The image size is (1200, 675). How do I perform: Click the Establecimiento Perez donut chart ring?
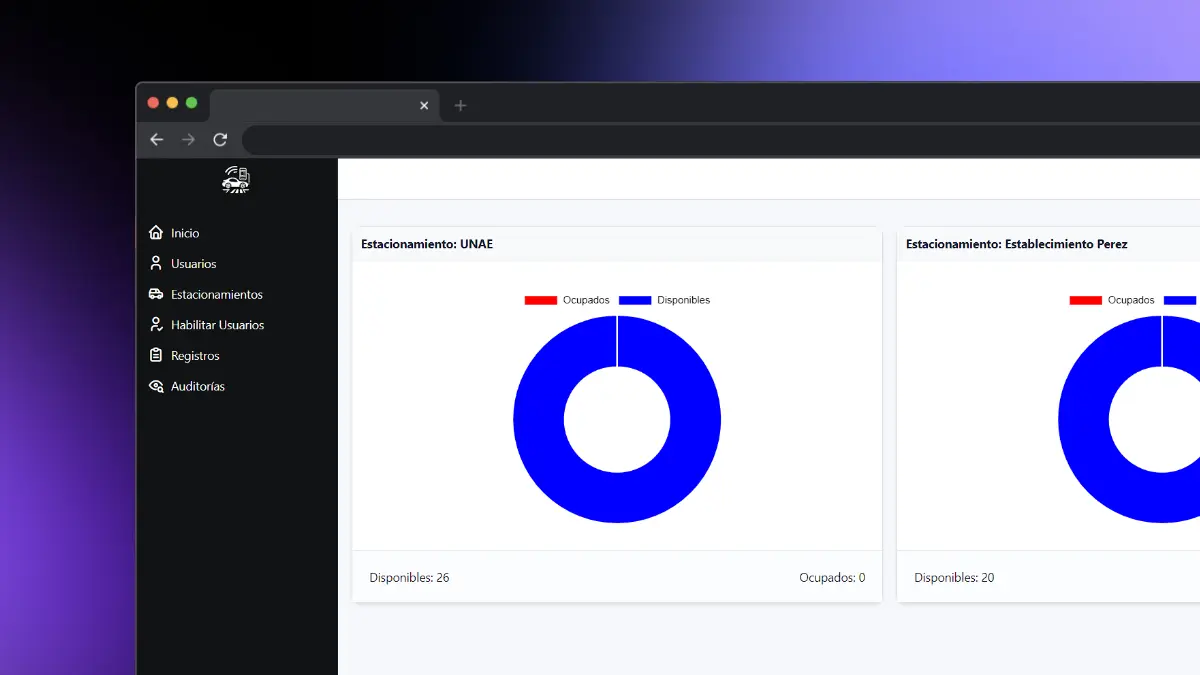click(1085, 420)
